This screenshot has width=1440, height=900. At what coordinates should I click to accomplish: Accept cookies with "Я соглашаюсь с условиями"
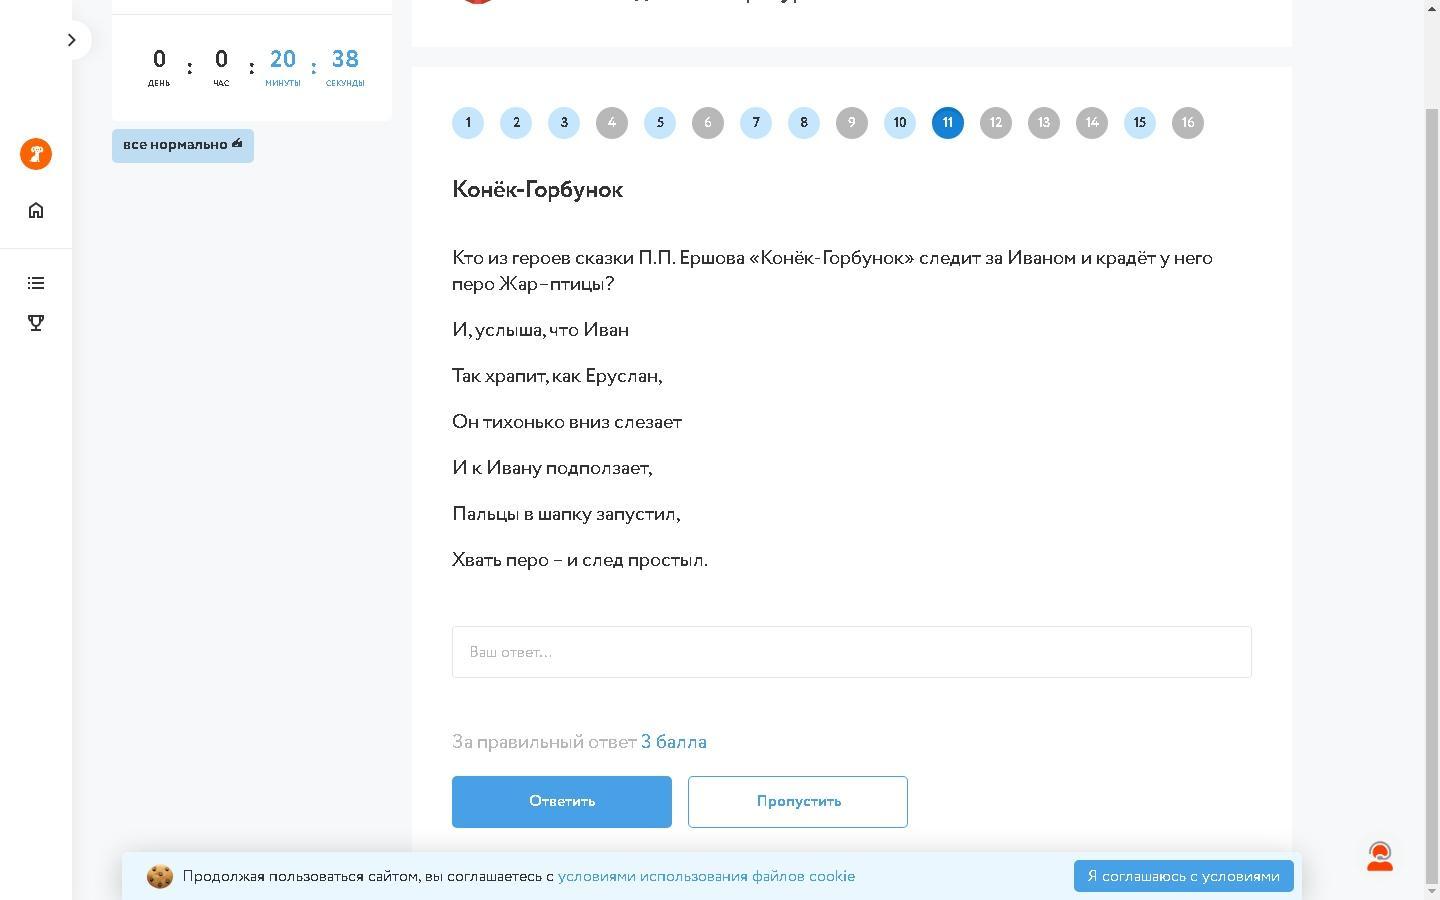coord(1183,876)
